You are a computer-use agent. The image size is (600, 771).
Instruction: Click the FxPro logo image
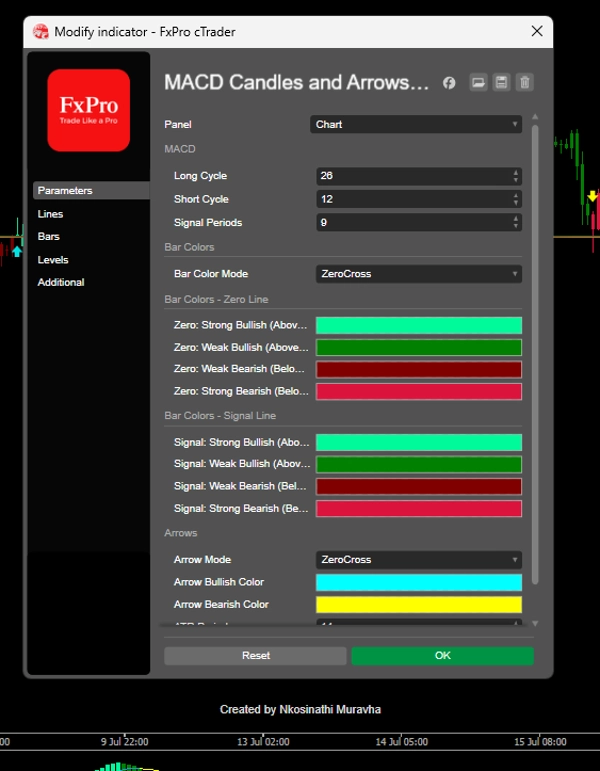click(89, 110)
